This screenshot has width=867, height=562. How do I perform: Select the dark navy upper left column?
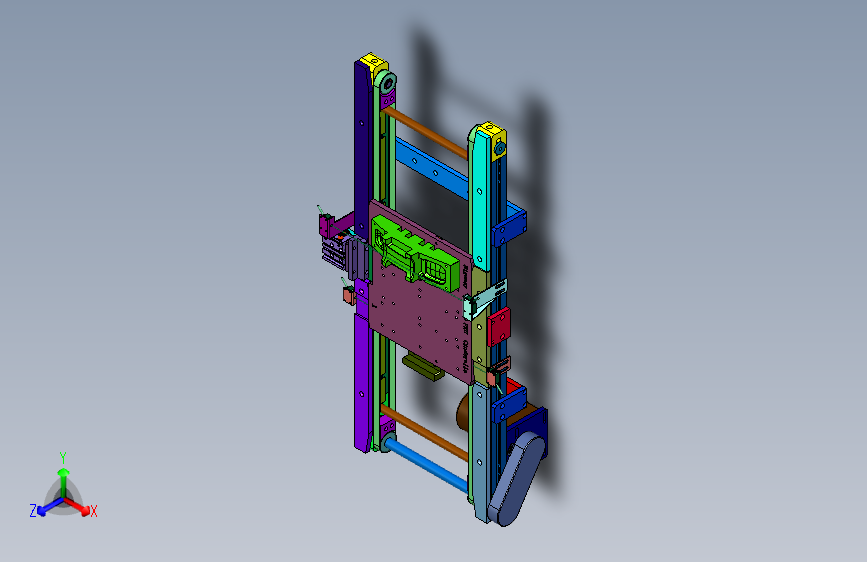pos(363,149)
